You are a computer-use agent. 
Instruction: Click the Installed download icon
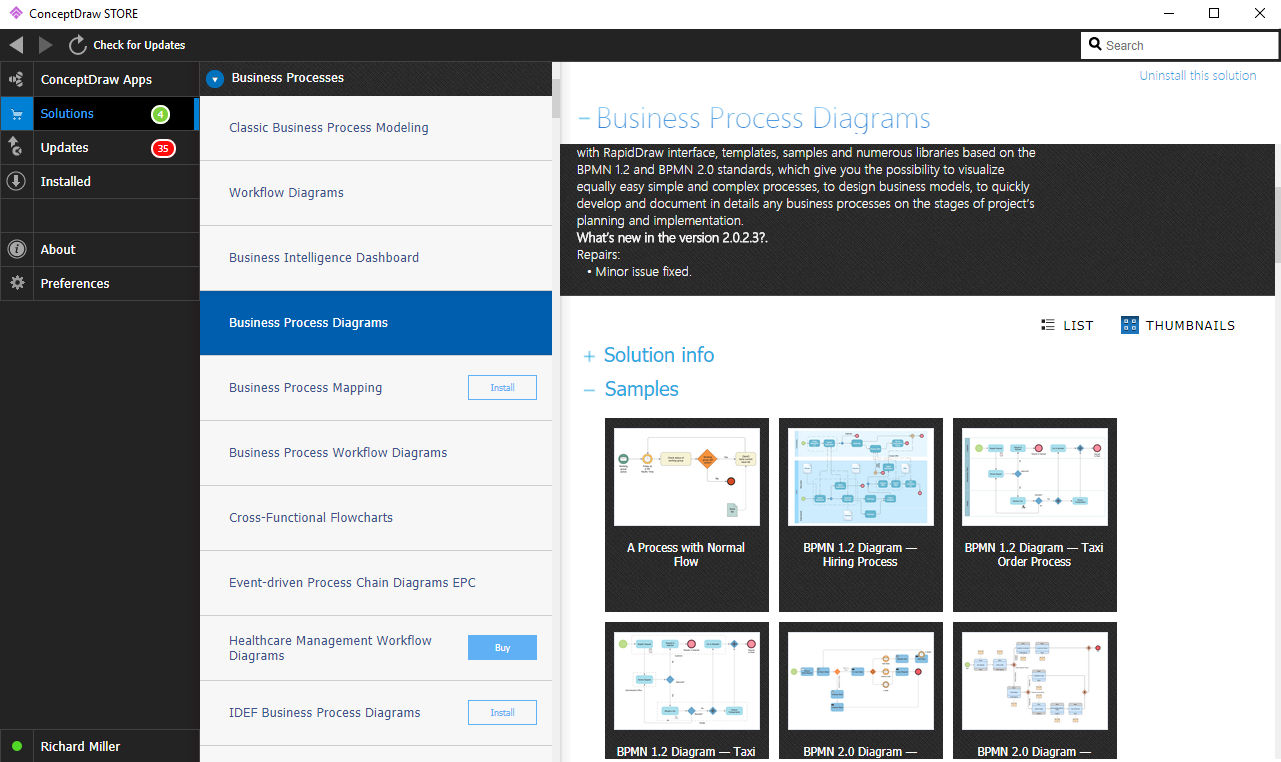(16, 182)
